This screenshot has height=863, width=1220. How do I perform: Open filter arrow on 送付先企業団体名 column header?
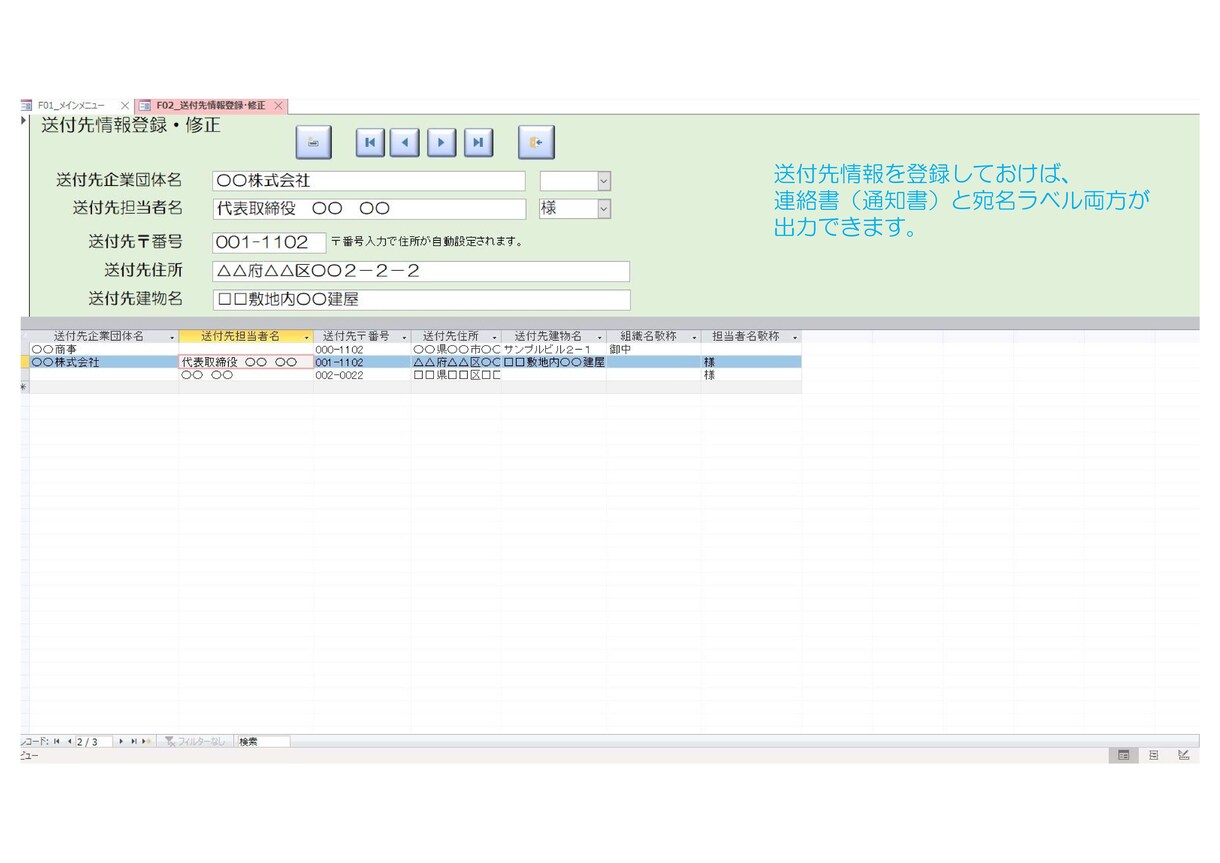172,337
